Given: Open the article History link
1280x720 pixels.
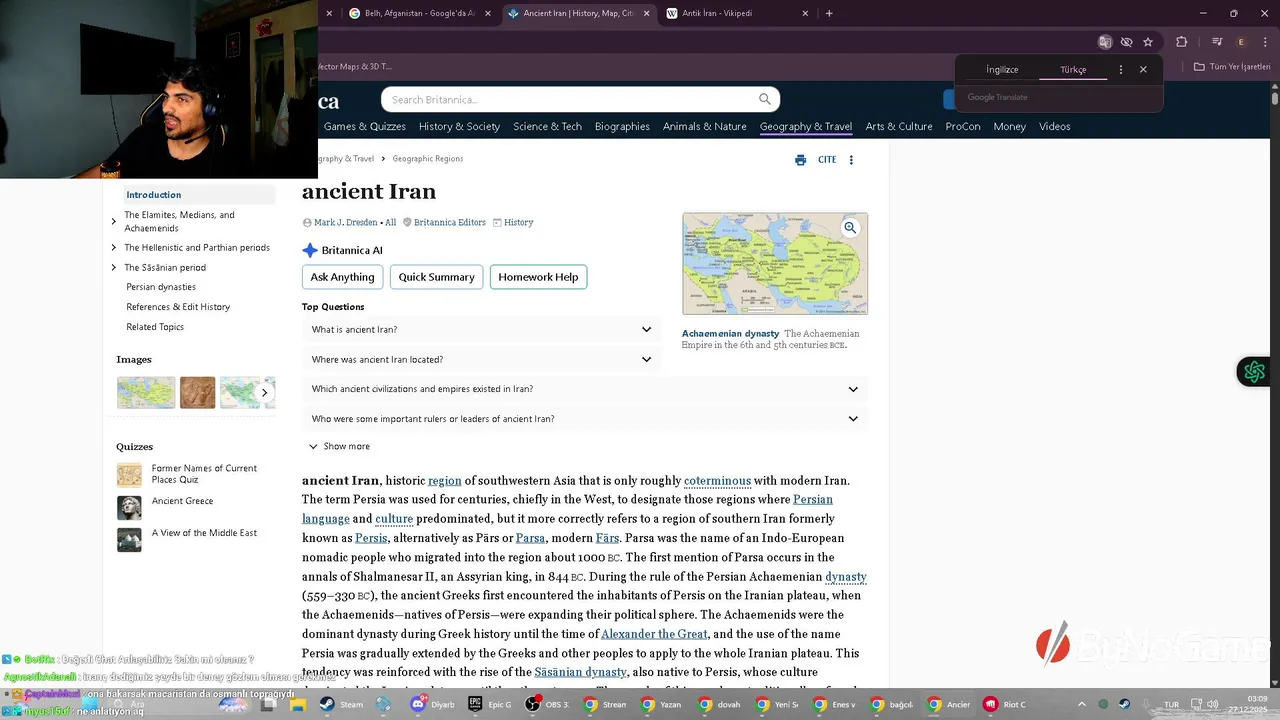Looking at the screenshot, I should coord(518,222).
